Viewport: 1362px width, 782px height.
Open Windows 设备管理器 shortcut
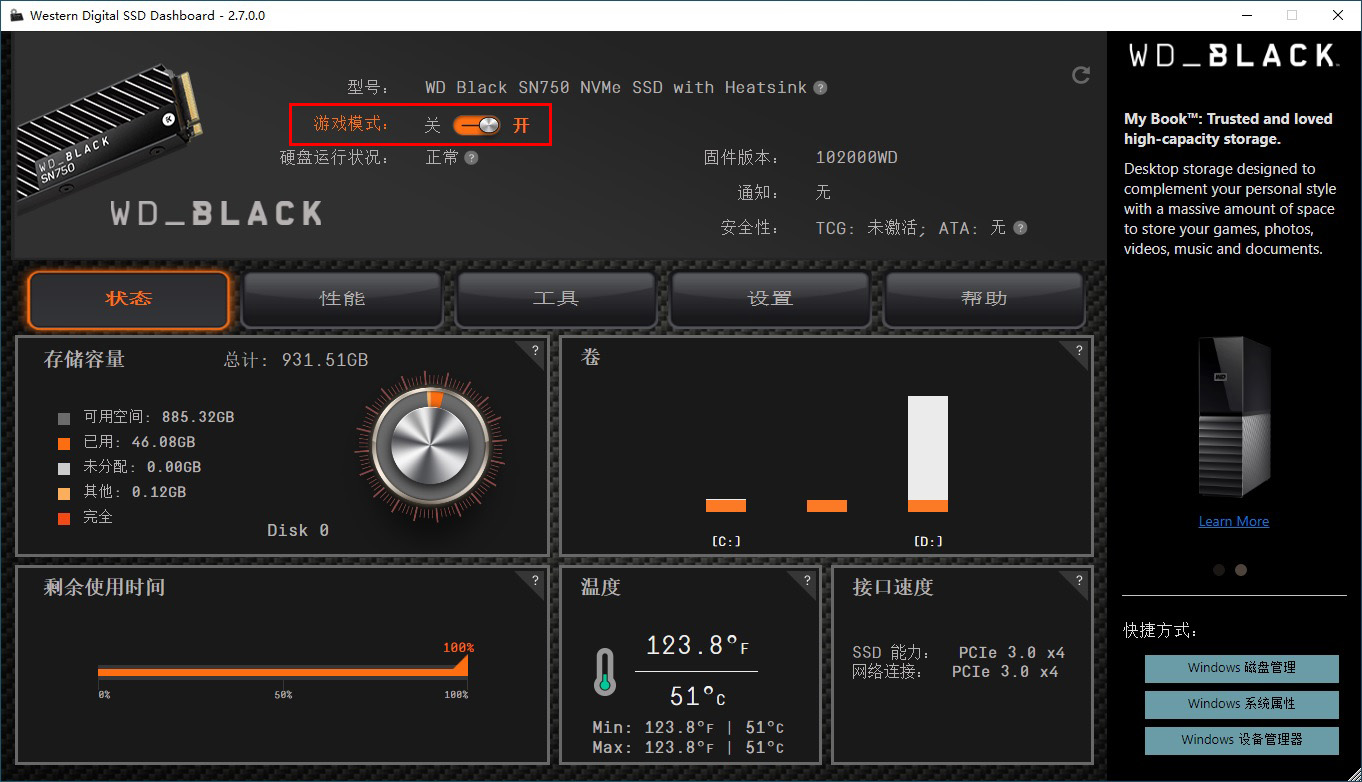pyautogui.click(x=1241, y=740)
